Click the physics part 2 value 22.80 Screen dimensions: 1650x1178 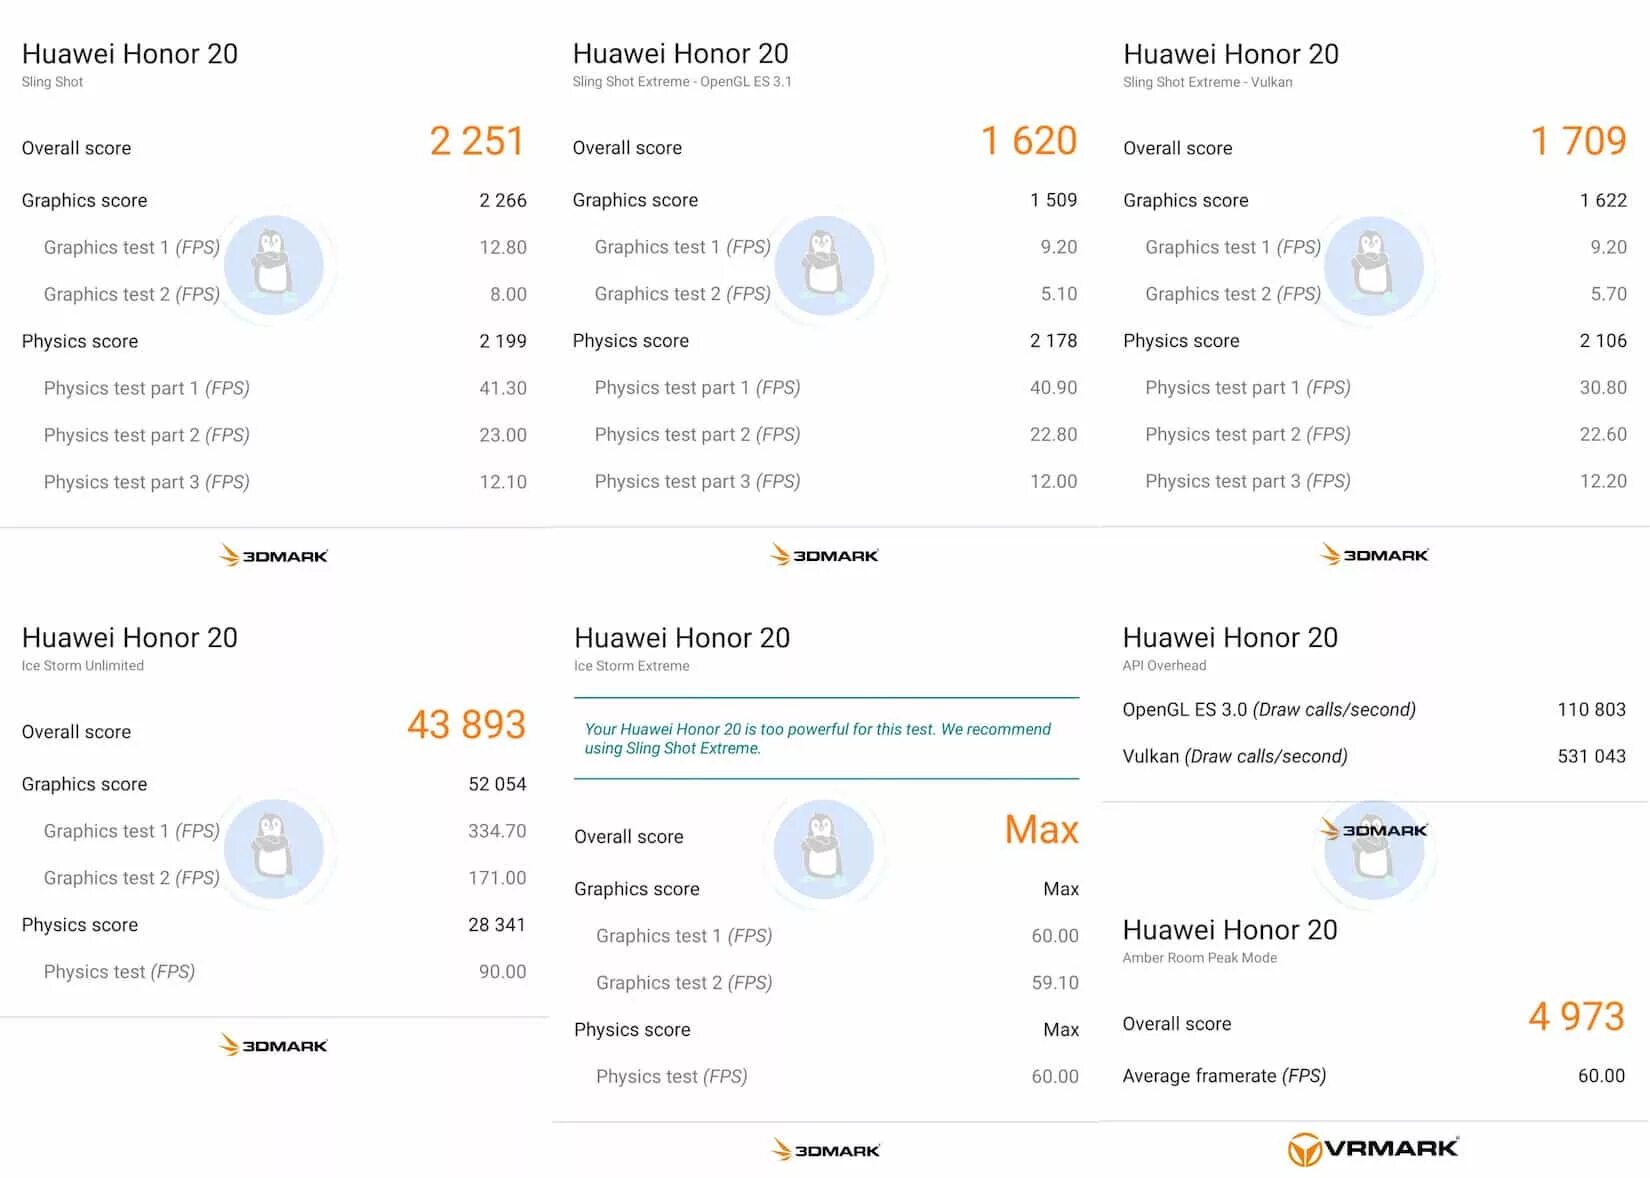click(1054, 435)
